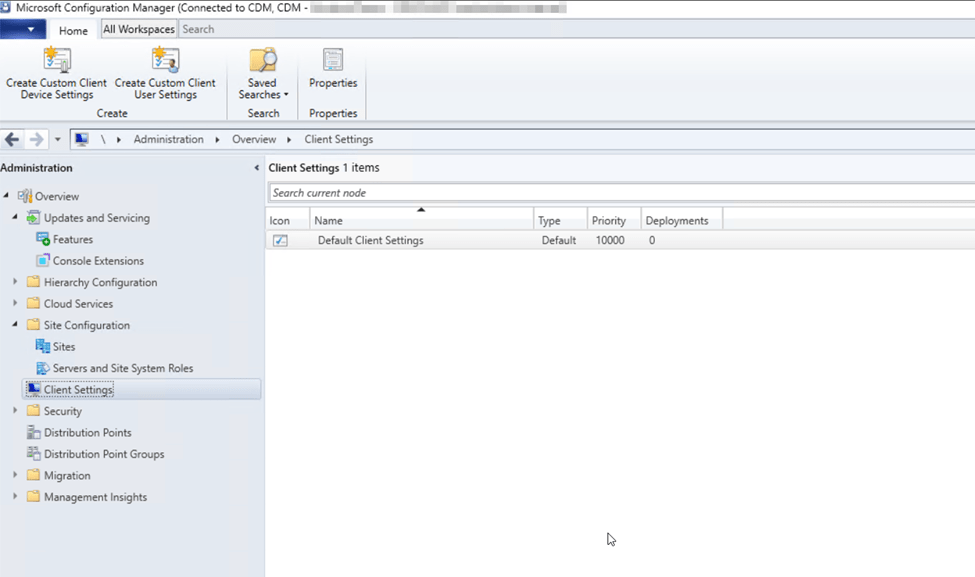The image size is (975, 577).
Task: Open Servers and Site System Roles
Action: click(x=122, y=368)
